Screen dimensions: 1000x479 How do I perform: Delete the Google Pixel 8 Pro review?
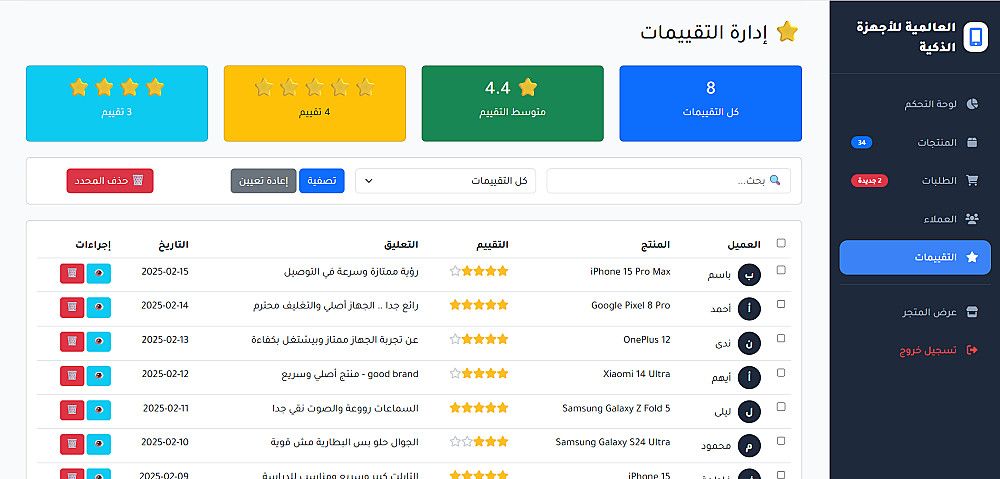click(x=72, y=307)
